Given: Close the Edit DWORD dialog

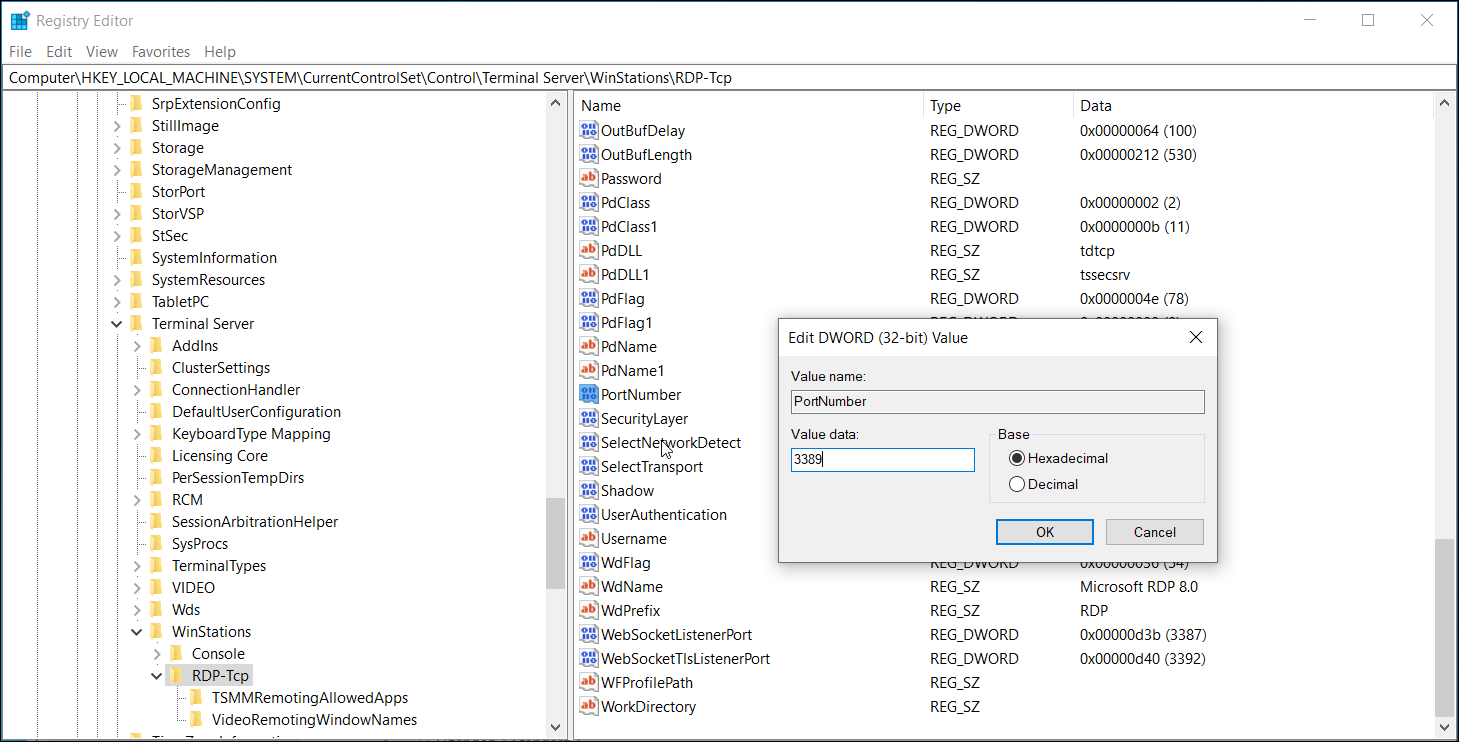Looking at the screenshot, I should coord(1195,338).
